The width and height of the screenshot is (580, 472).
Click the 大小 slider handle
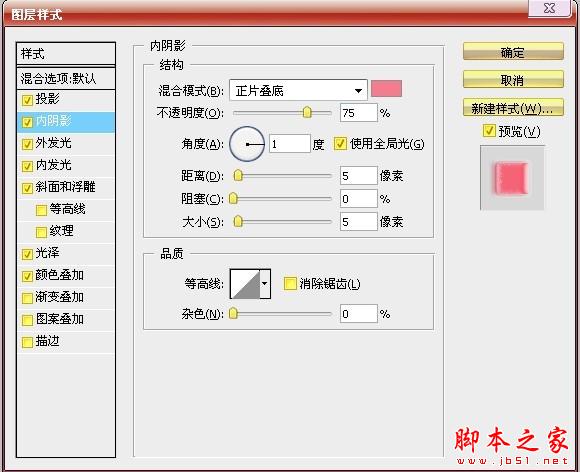[238, 221]
